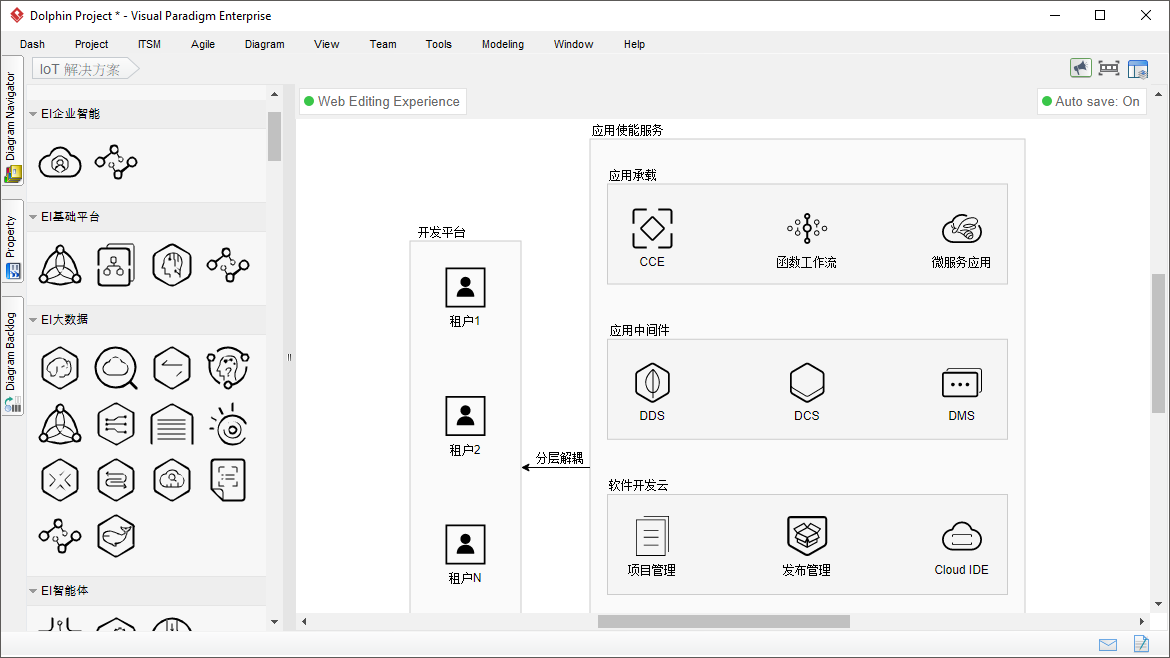Open the ITSM menu
The height and width of the screenshot is (658, 1170).
click(149, 44)
